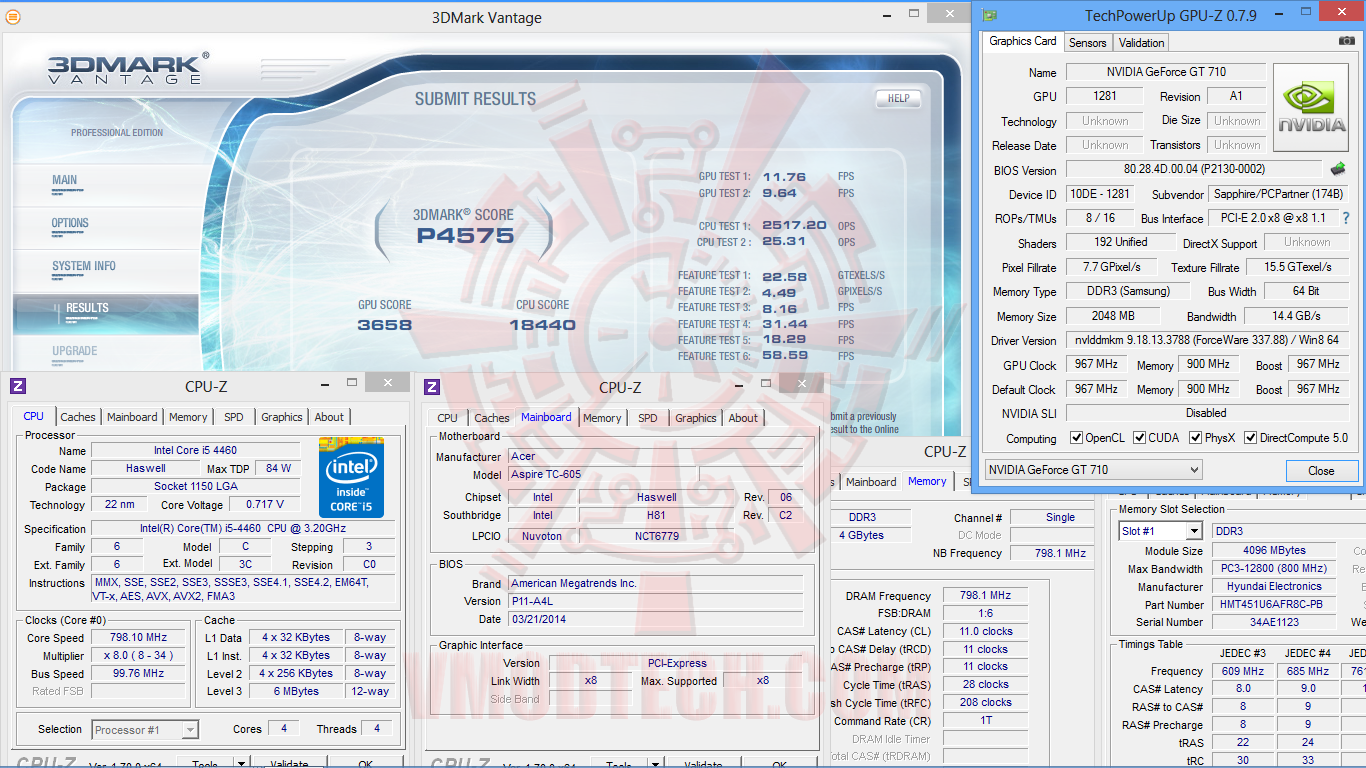Click the GPU-Z title bar app icon

click(x=990, y=15)
